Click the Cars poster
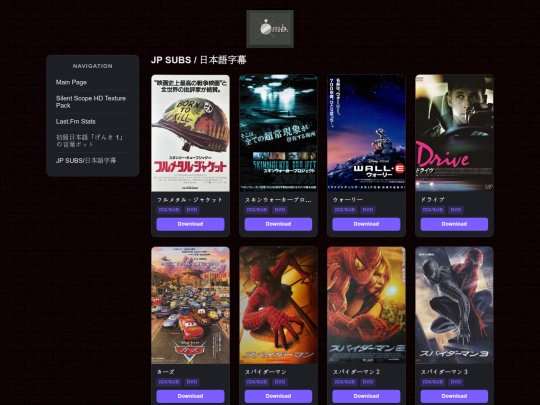540x405 pixels. point(190,305)
